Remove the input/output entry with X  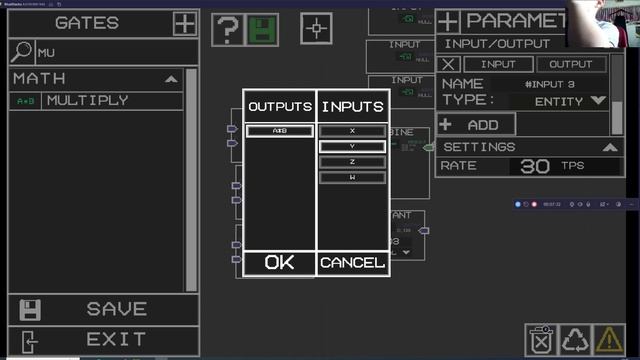448,64
